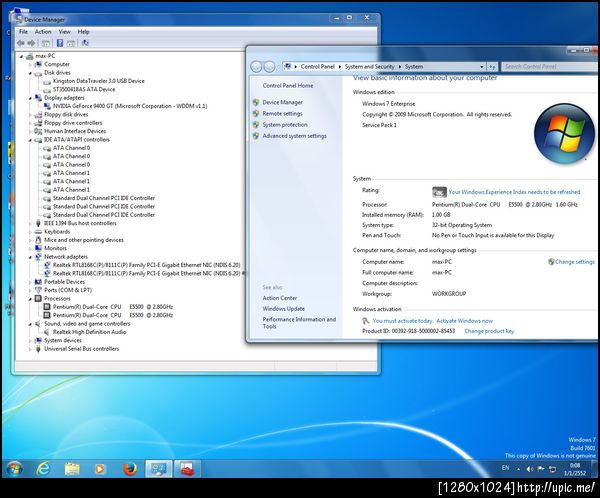Open Remote settings from left pane

tap(282, 113)
